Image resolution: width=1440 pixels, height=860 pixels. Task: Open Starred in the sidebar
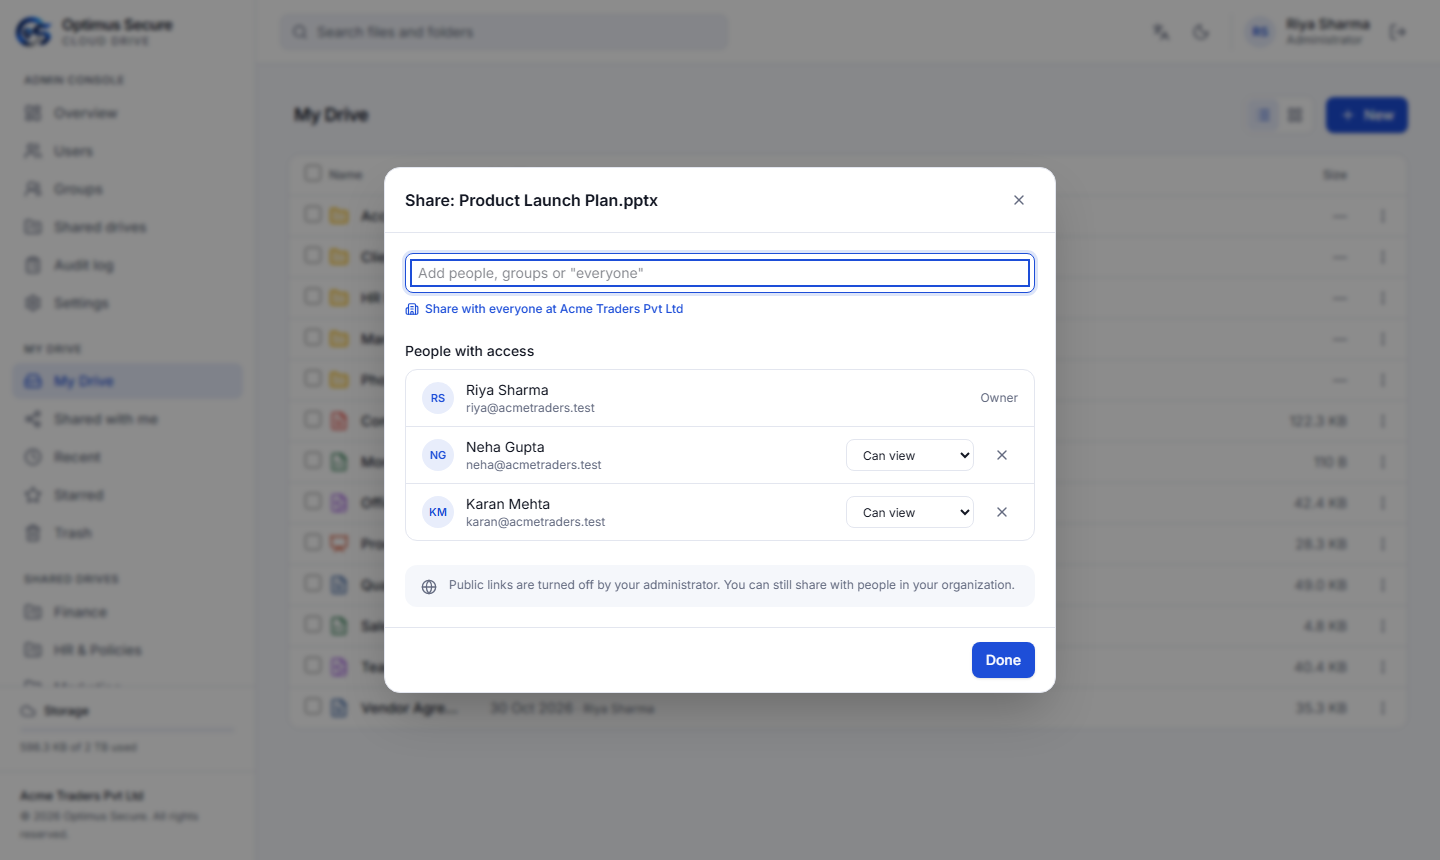(127, 495)
